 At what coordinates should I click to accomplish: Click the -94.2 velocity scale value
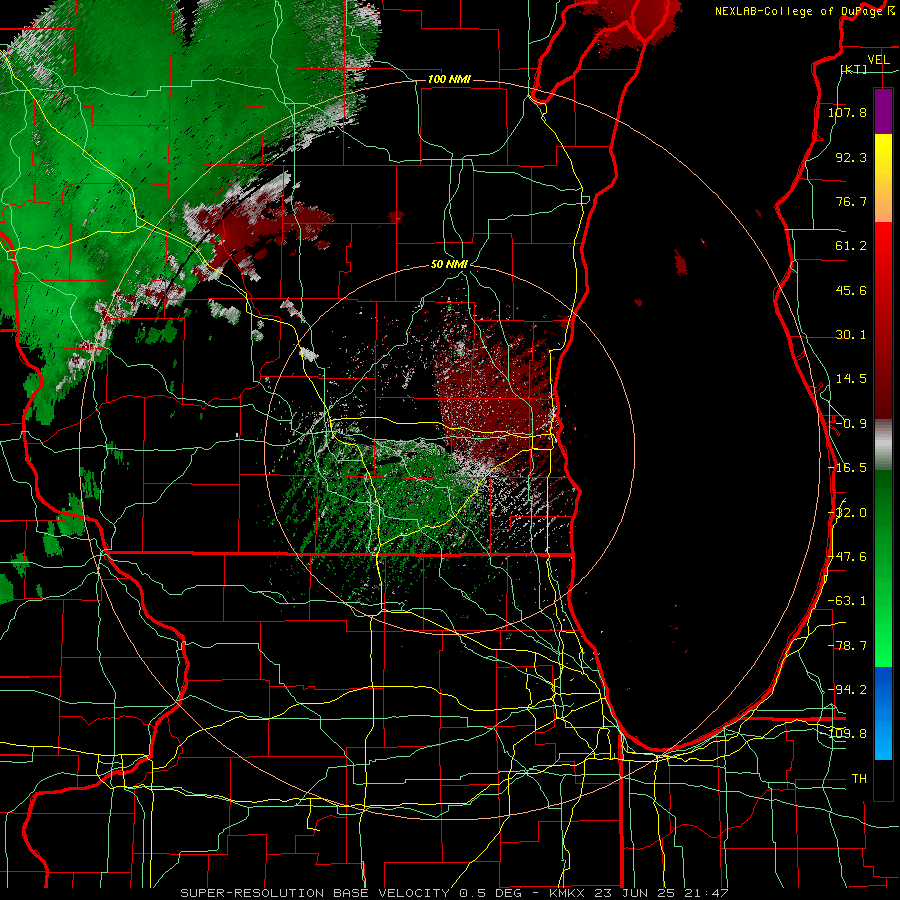(847, 689)
